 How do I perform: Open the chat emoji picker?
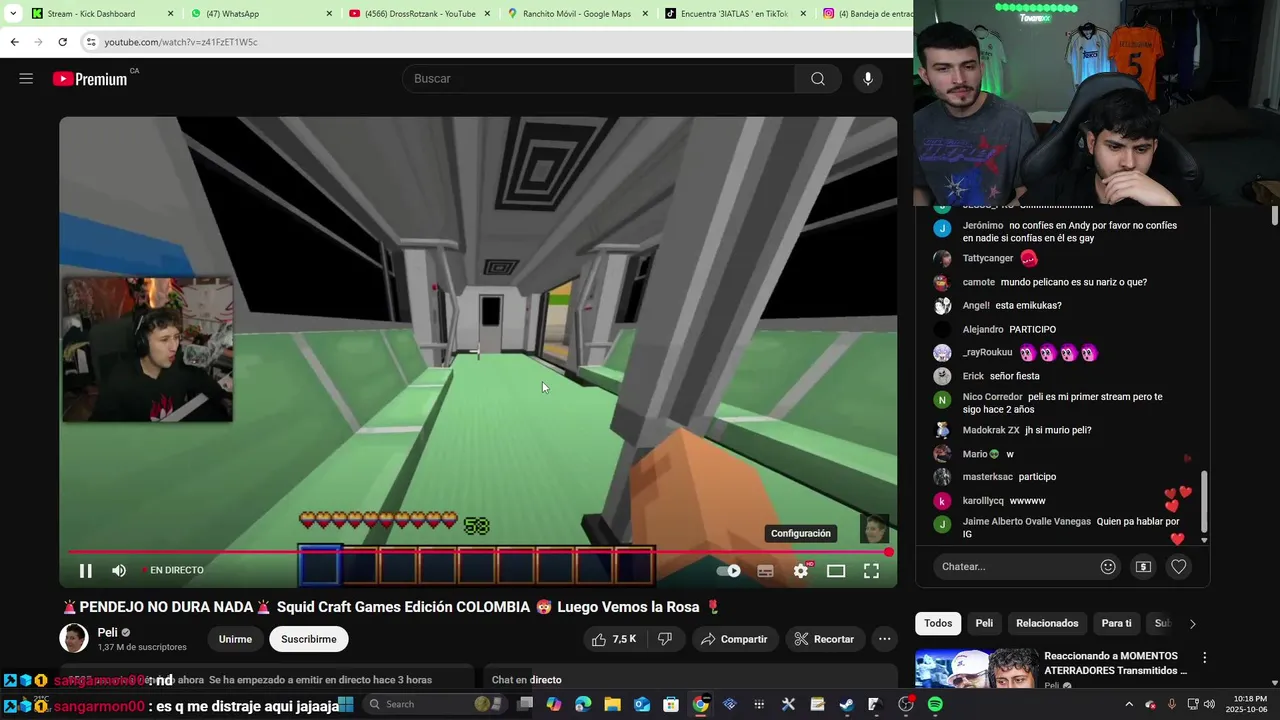(1108, 567)
